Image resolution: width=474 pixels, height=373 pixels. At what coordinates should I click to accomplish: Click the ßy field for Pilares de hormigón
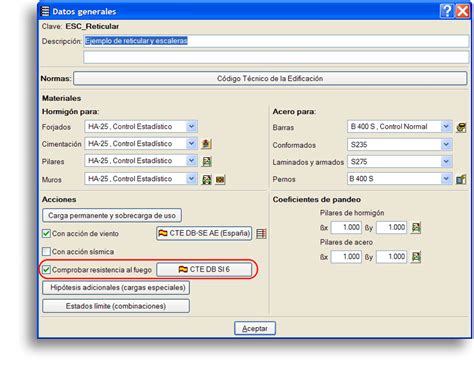point(392,228)
